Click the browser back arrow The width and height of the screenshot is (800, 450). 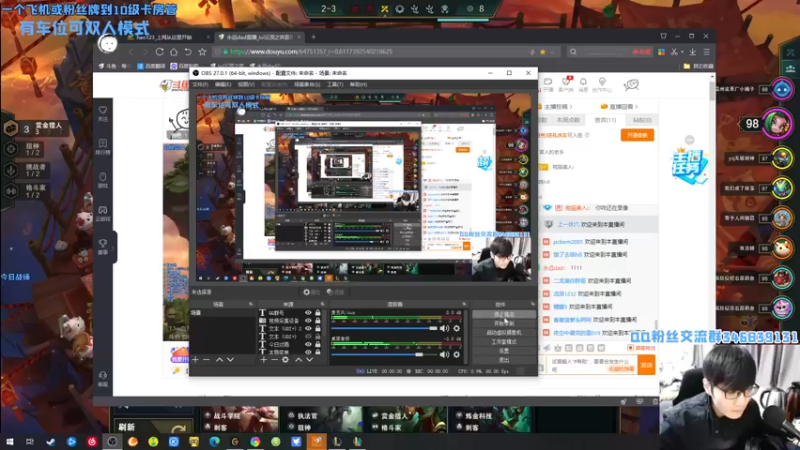pyautogui.click(x=132, y=52)
